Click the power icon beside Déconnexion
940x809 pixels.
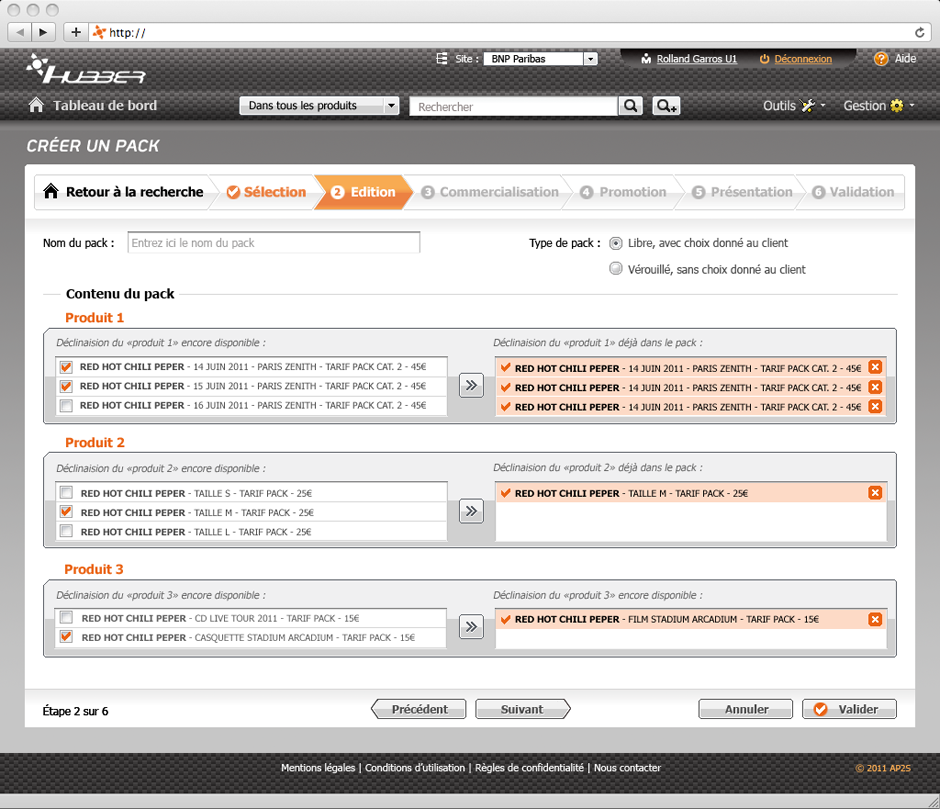[764, 59]
